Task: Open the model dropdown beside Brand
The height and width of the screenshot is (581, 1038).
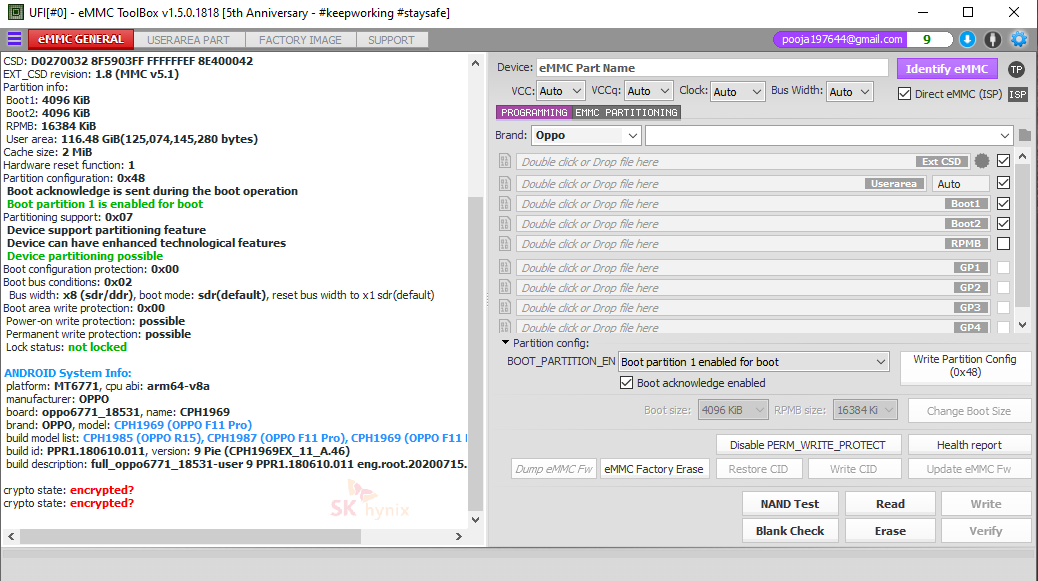Action: pyautogui.click(x=829, y=135)
